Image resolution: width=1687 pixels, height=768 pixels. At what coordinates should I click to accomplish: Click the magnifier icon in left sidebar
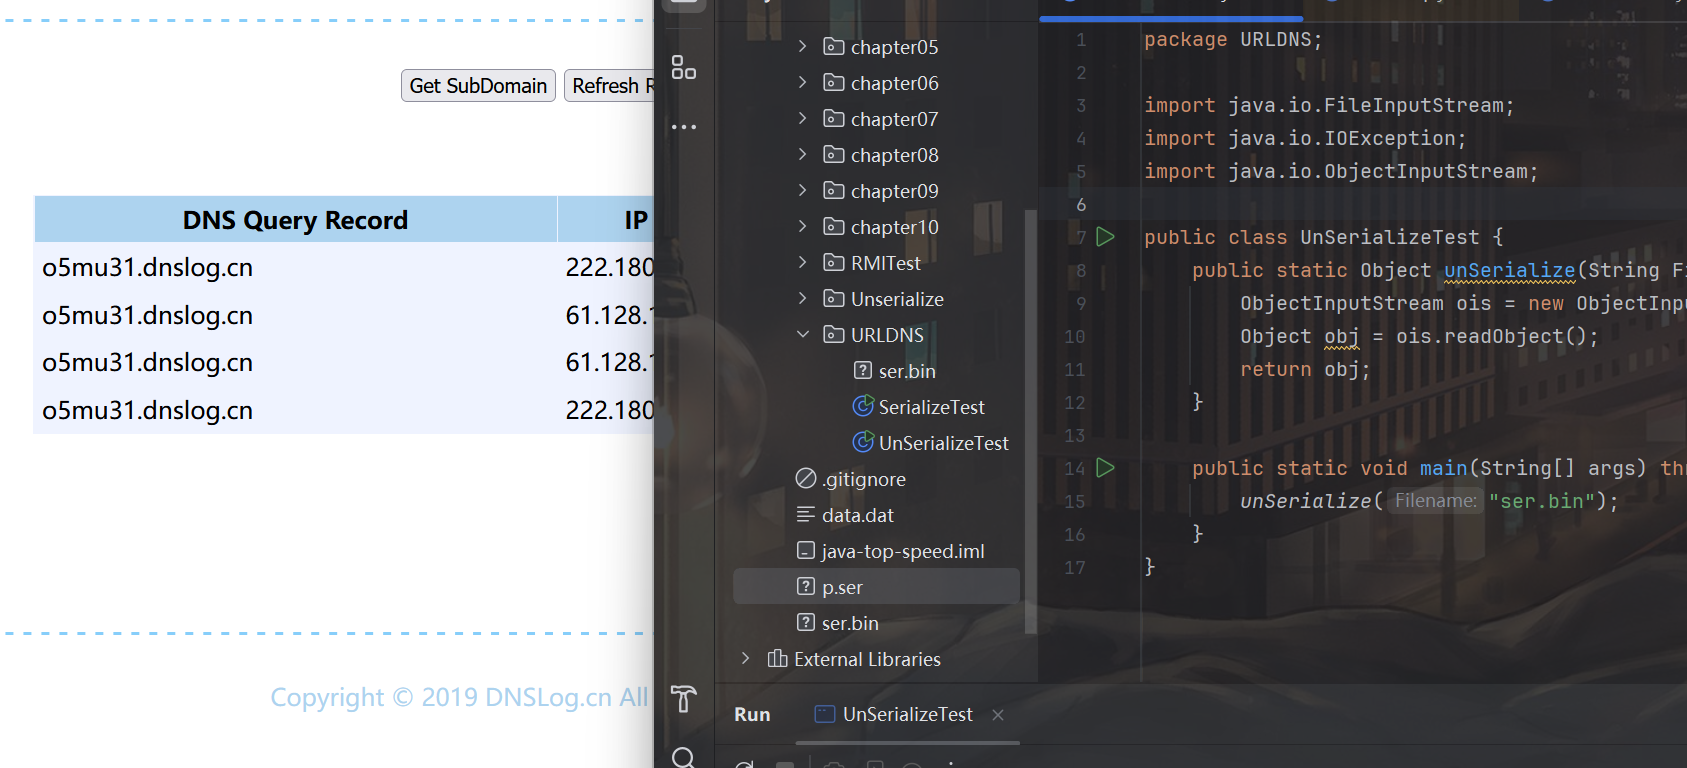(684, 758)
